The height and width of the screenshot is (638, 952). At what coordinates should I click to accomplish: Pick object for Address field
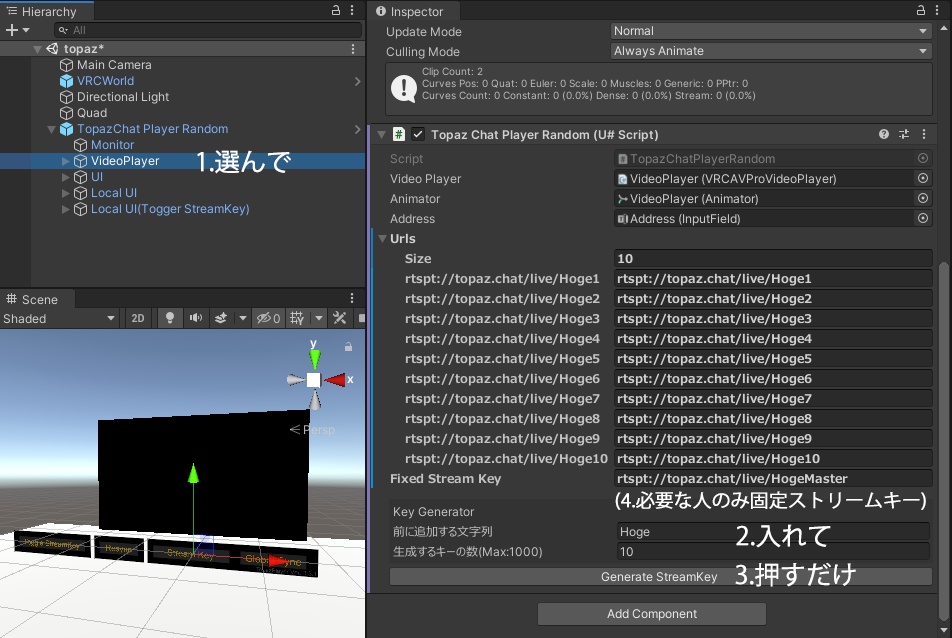pos(923,219)
